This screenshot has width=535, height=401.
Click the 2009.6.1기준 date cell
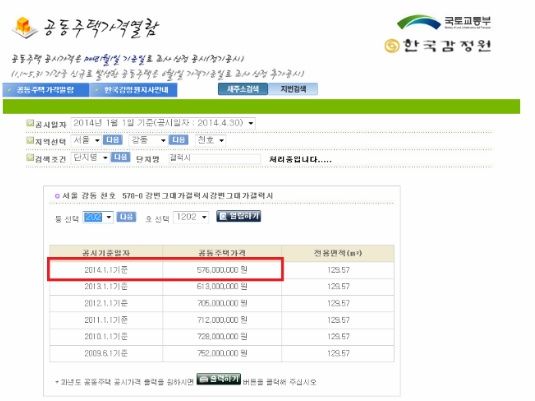pos(106,353)
